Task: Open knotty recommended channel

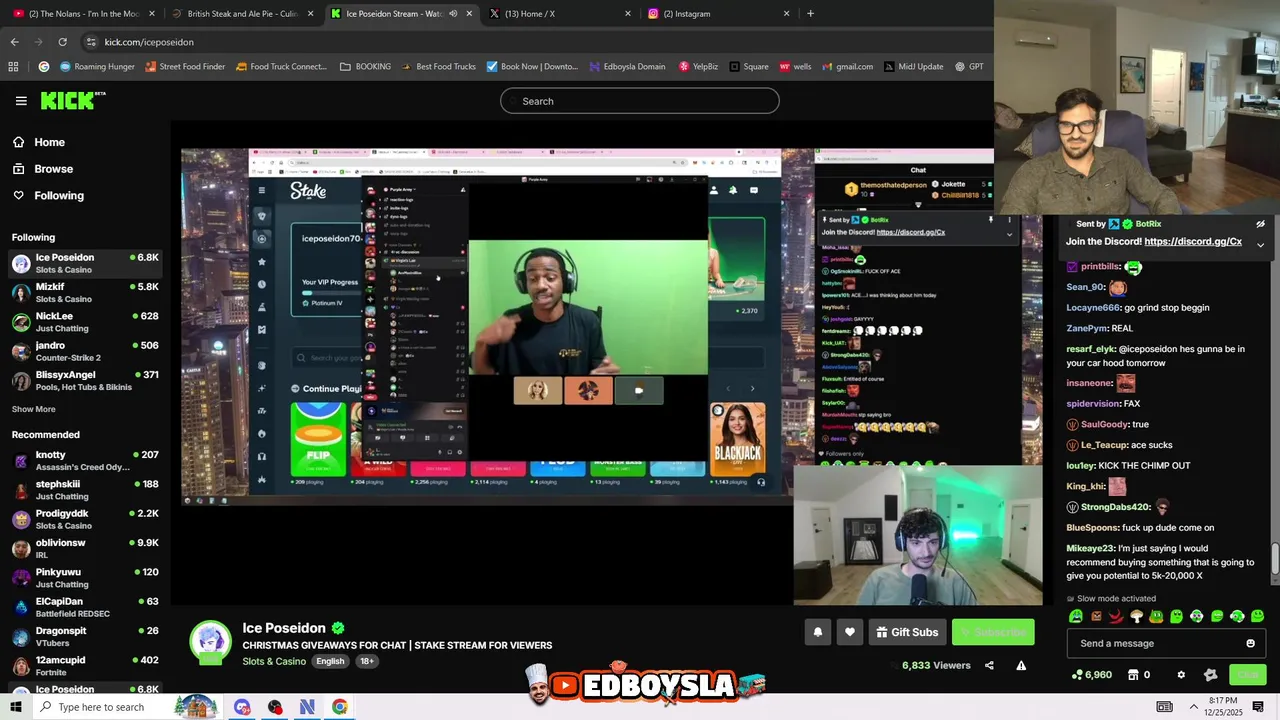Action: click(x=85, y=460)
